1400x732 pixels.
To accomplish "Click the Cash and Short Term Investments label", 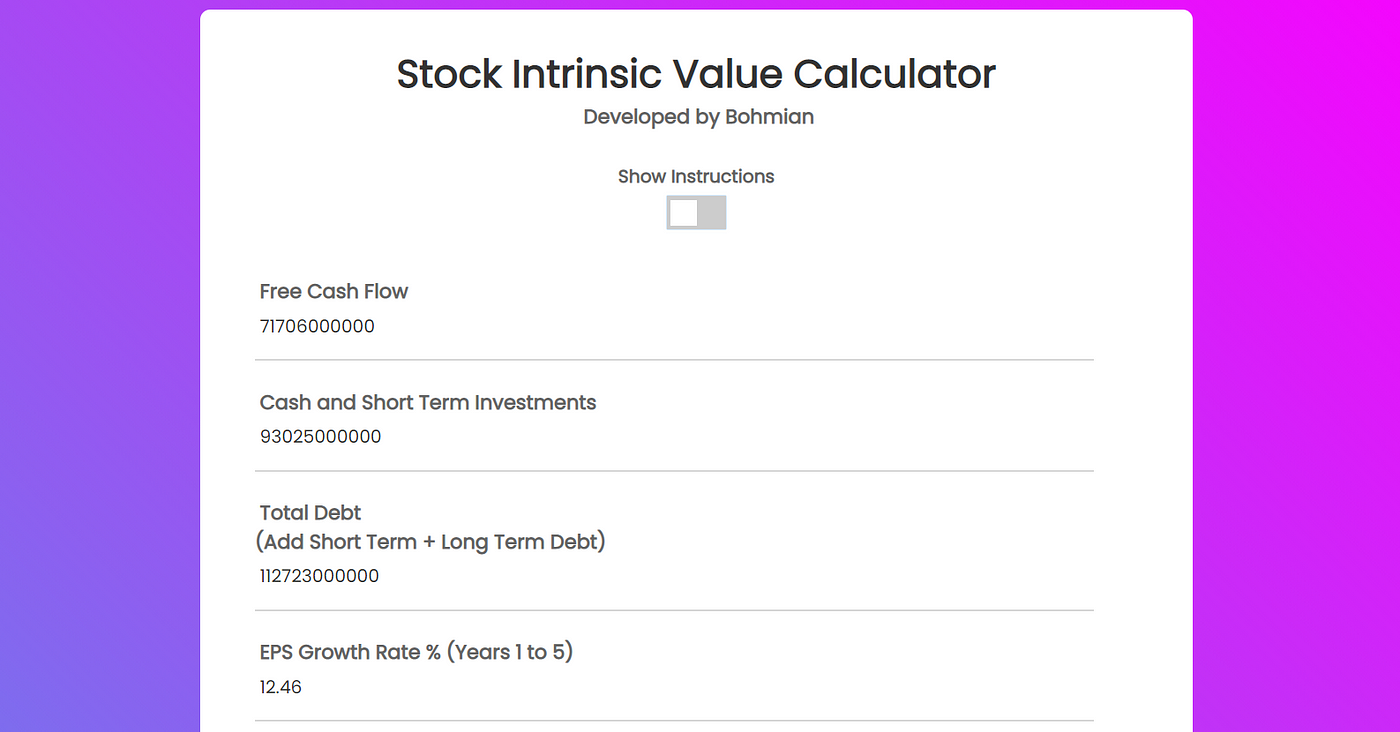I will (x=428, y=402).
